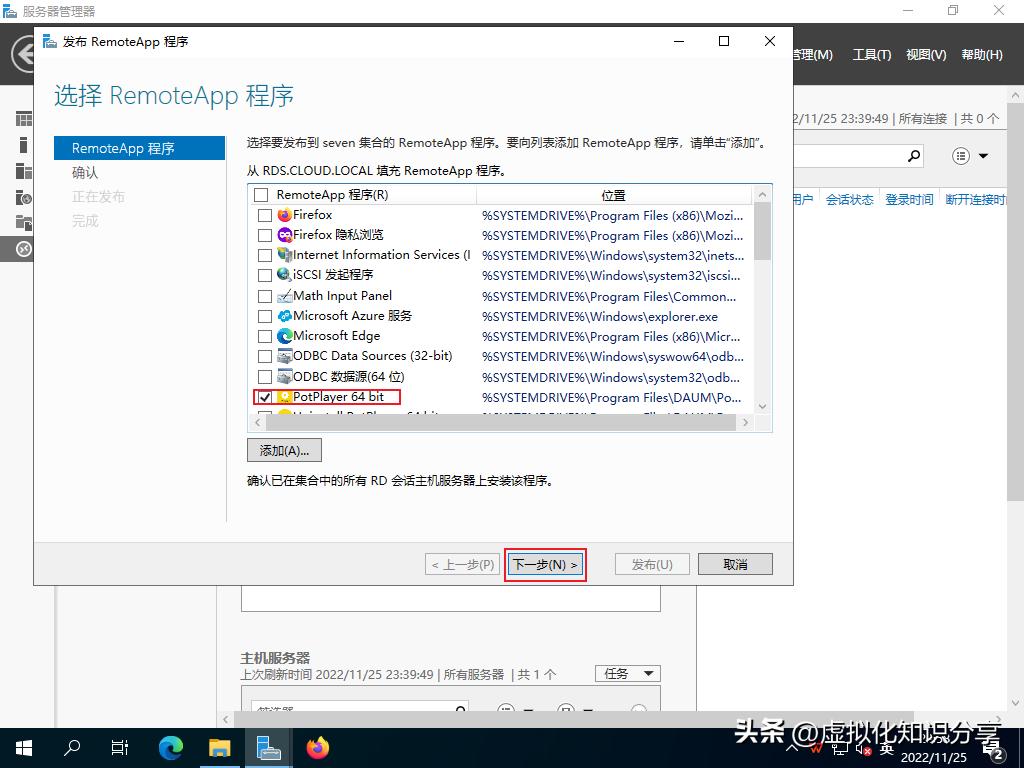The image size is (1024, 768).
Task: Open Firefox from the taskbar
Action: tap(317, 747)
